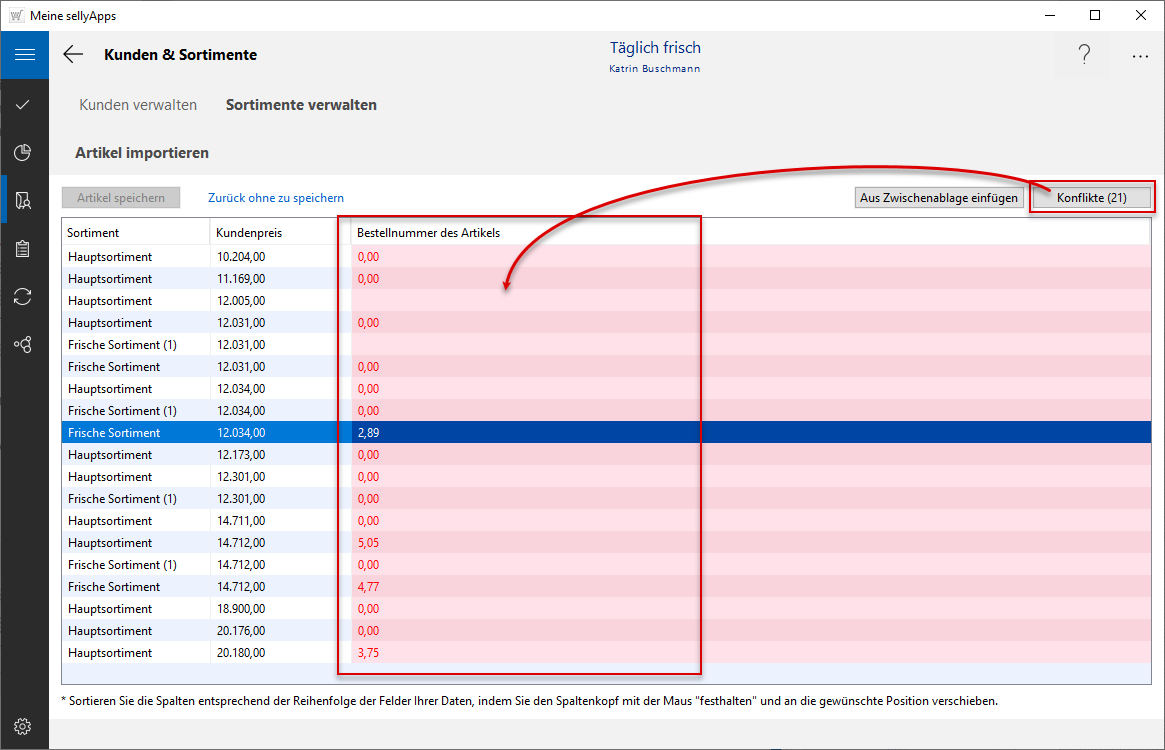Open the hamburger navigation menu
The width and height of the screenshot is (1165, 750).
pos(24,55)
